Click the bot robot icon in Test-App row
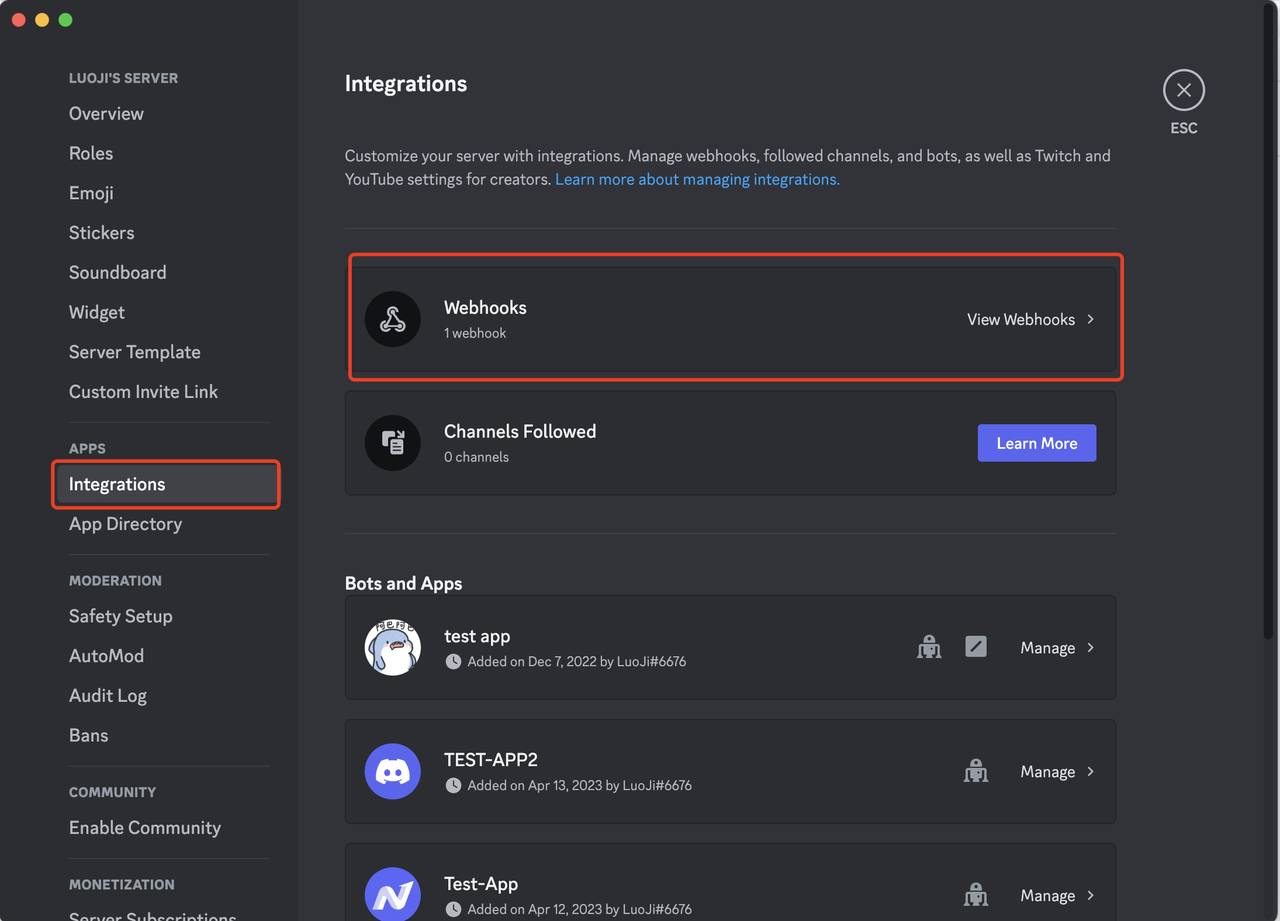The height and width of the screenshot is (921, 1280). click(976, 895)
